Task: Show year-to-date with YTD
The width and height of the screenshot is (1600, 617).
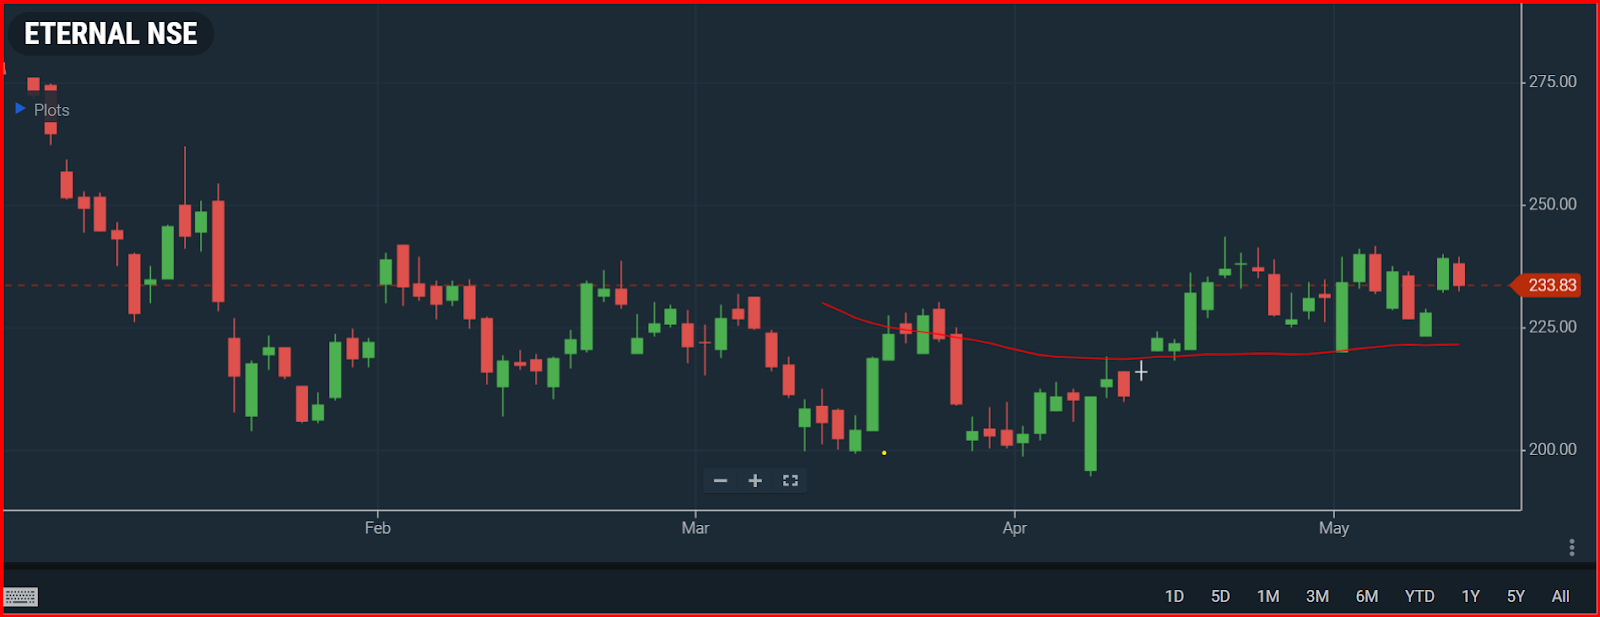Action: pos(1419,596)
